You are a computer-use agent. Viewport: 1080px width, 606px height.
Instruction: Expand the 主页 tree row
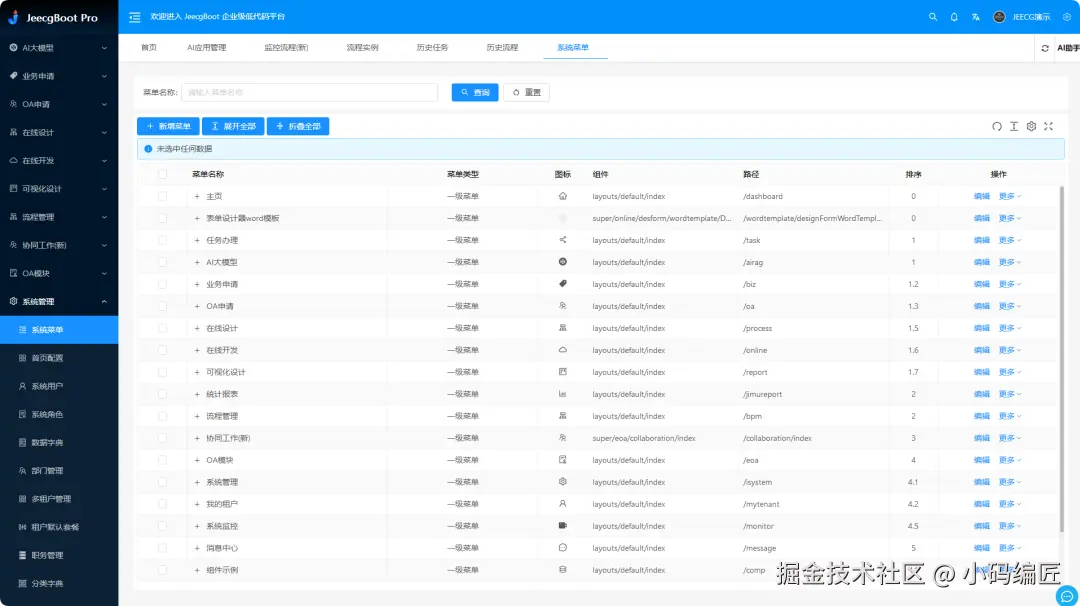coord(197,196)
